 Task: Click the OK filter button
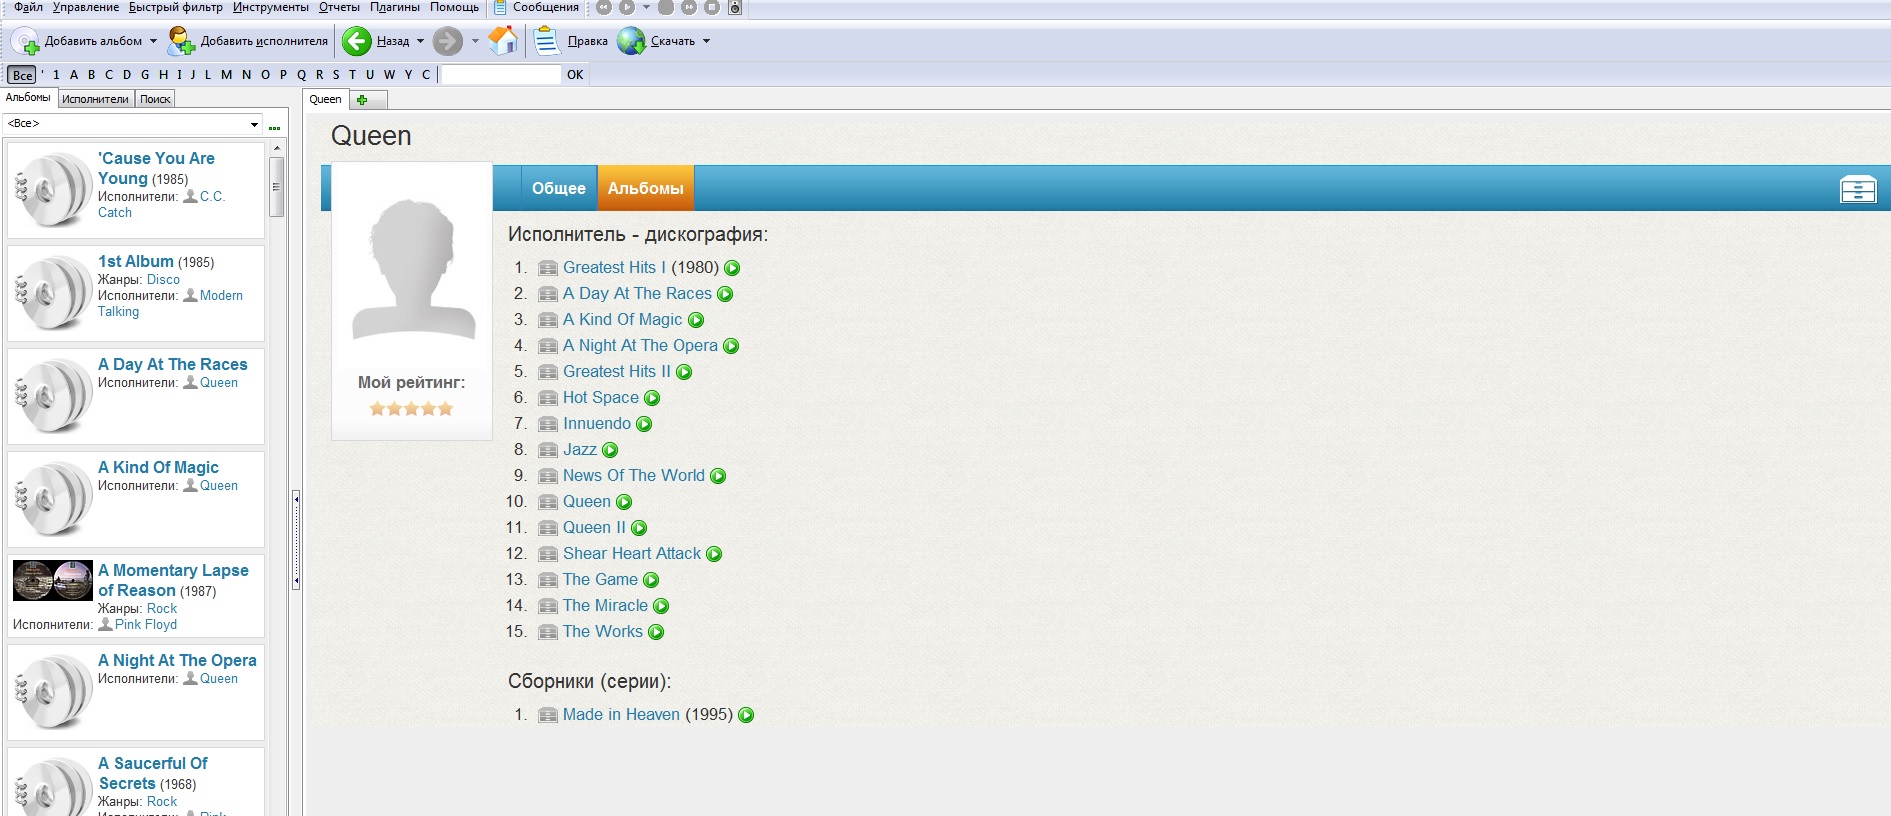(575, 75)
